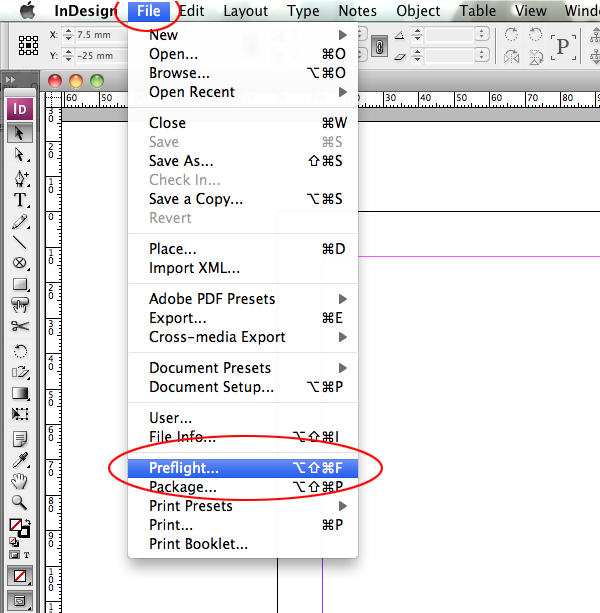The image size is (600, 613).
Task: Expand Cross-media Export submenu
Action: 243,337
